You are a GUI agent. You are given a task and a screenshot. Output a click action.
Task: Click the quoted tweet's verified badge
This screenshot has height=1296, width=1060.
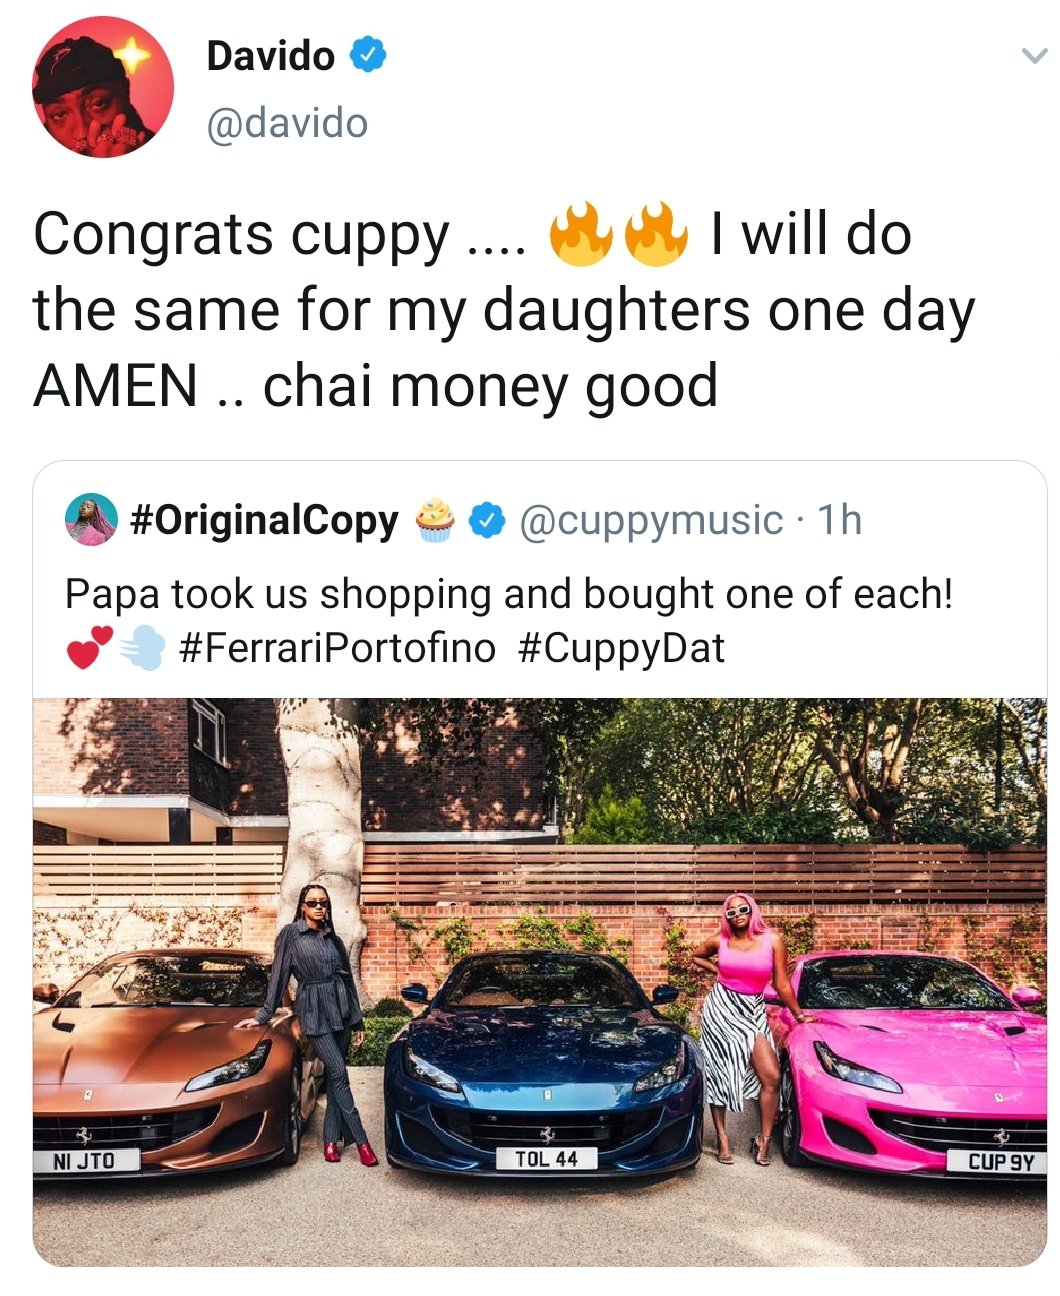click(487, 520)
